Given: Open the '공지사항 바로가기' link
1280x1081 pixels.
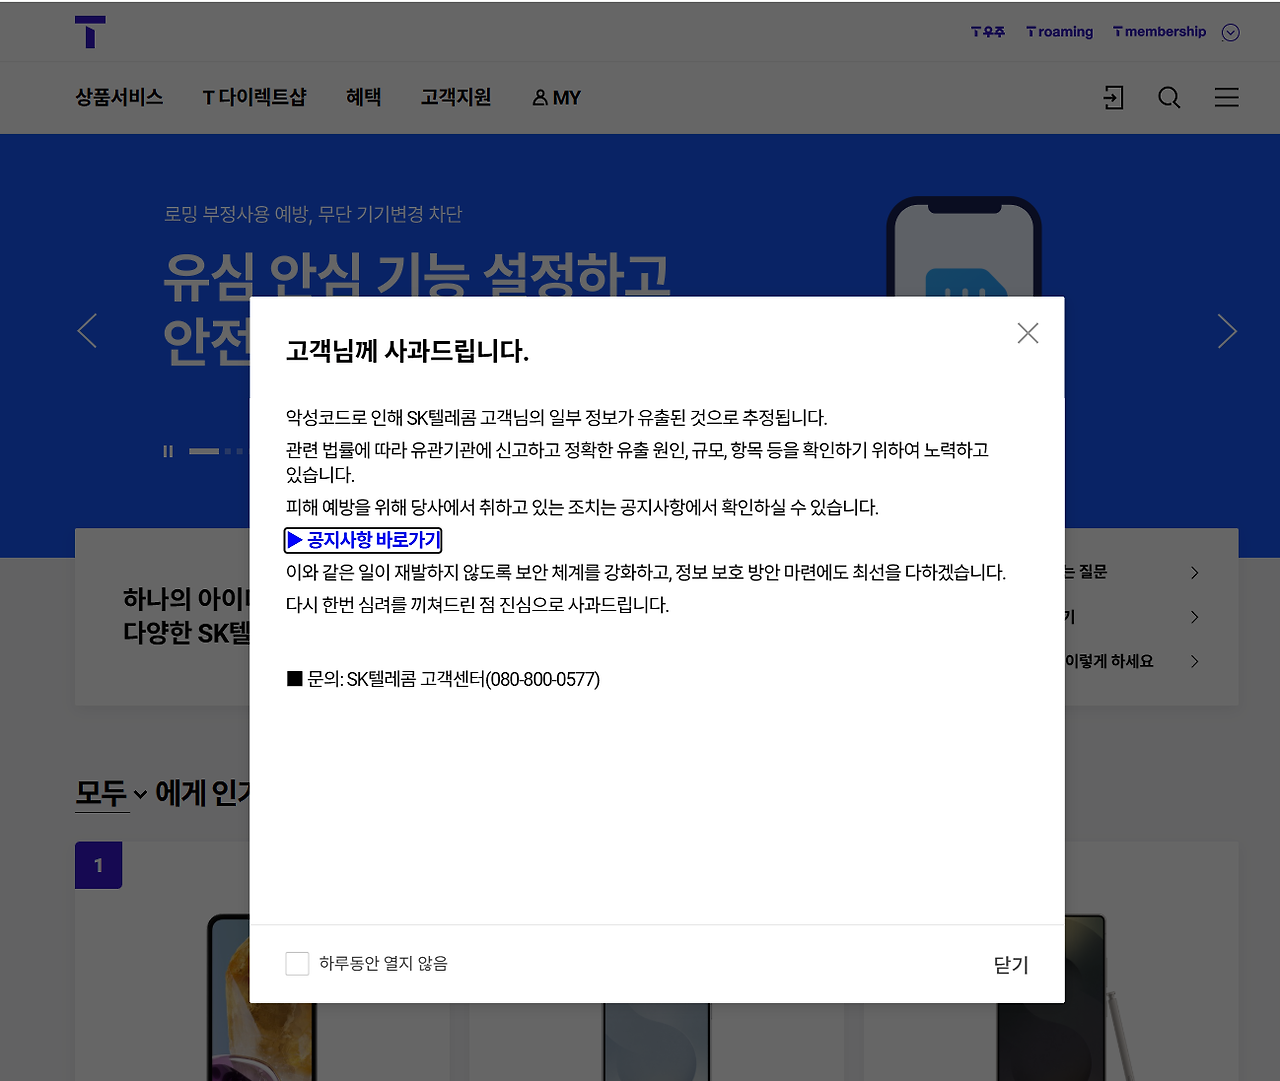Looking at the screenshot, I should (x=363, y=540).
